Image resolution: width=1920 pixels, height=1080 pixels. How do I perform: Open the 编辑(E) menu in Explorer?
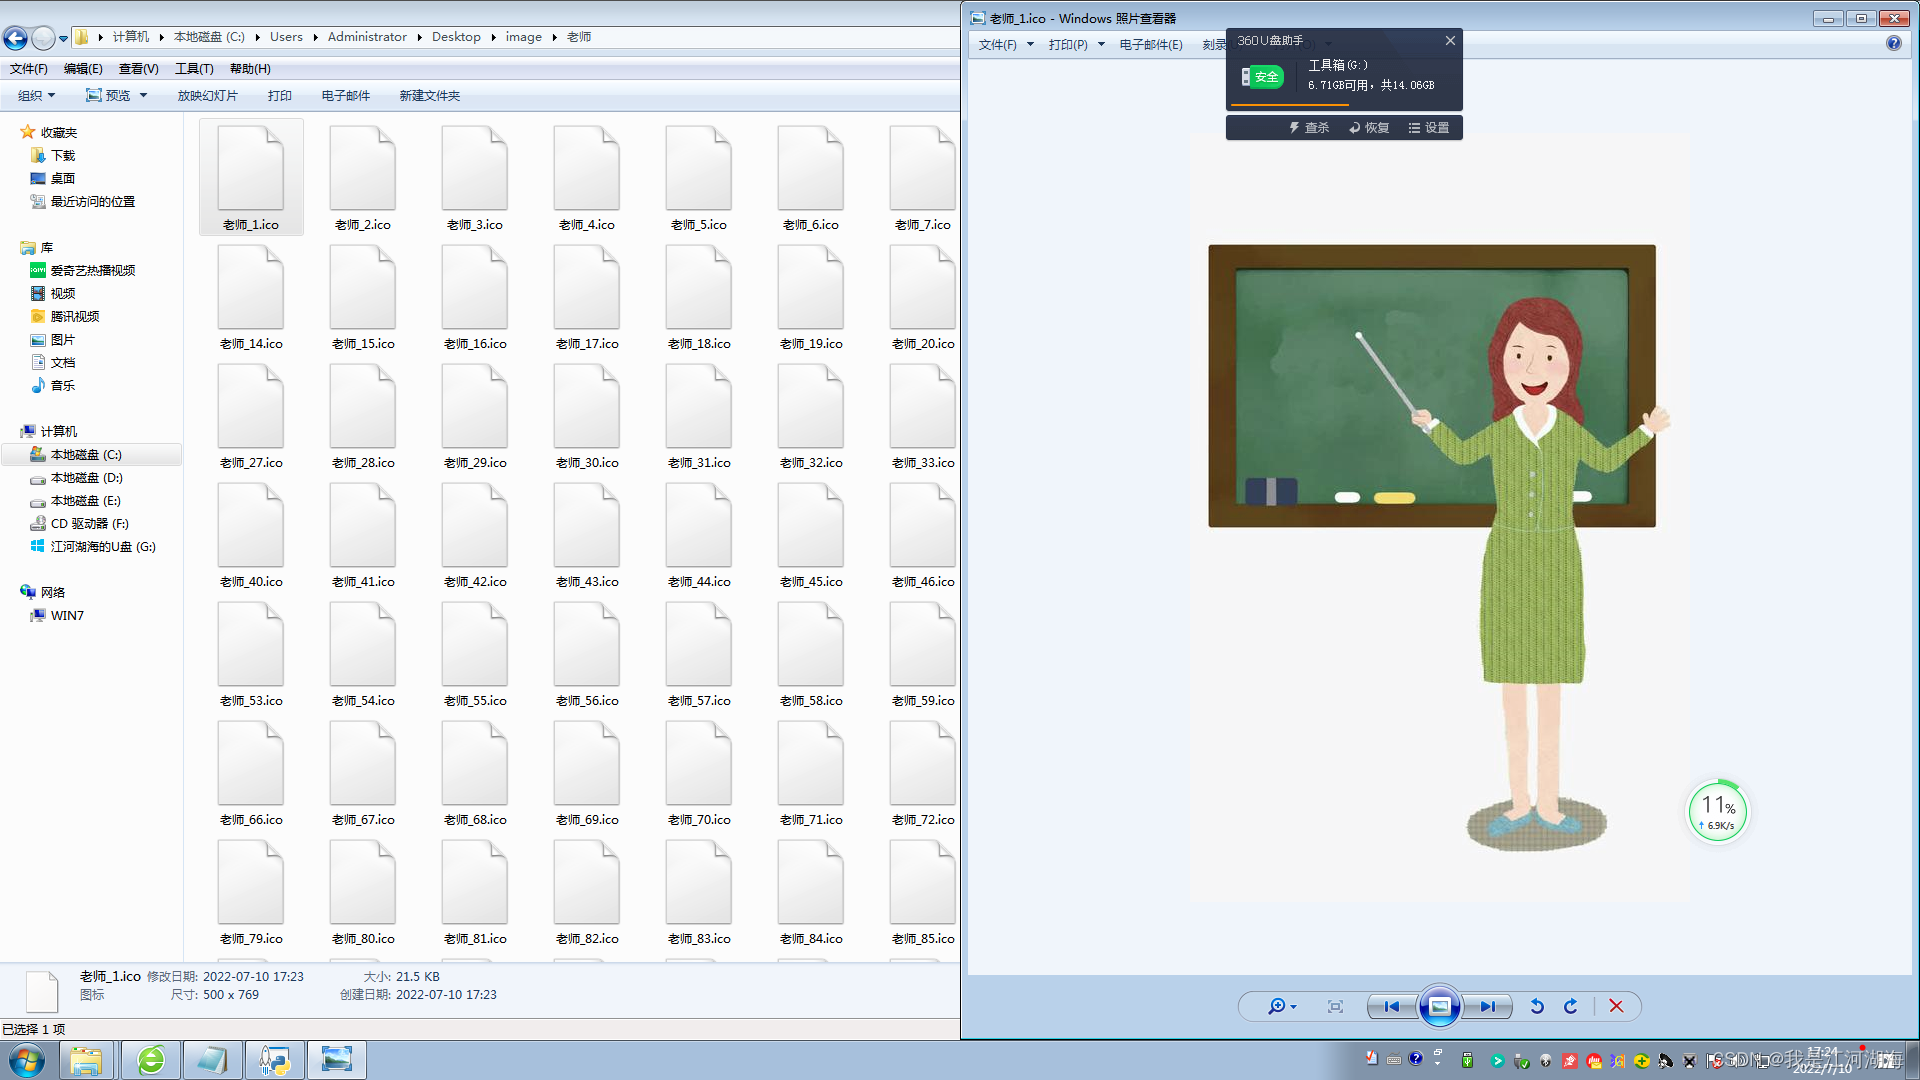pyautogui.click(x=83, y=69)
